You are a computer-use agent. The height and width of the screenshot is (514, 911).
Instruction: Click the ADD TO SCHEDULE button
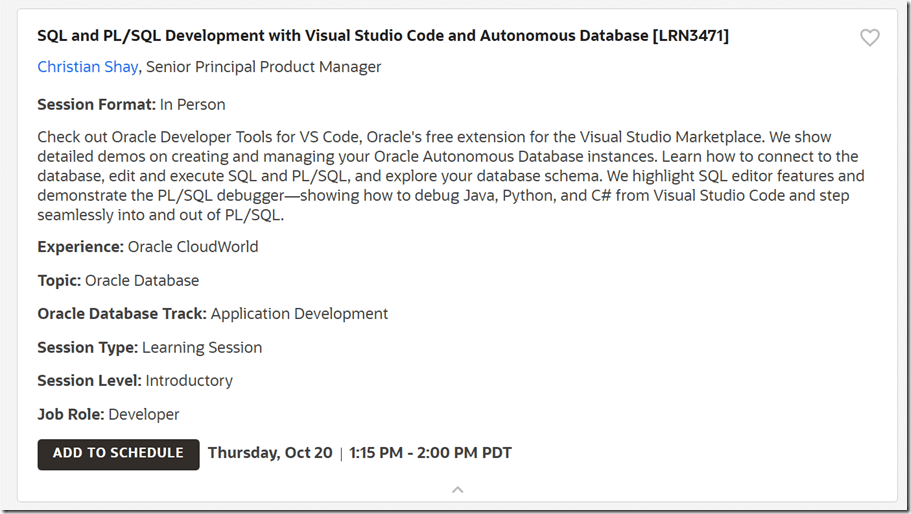[x=118, y=454]
